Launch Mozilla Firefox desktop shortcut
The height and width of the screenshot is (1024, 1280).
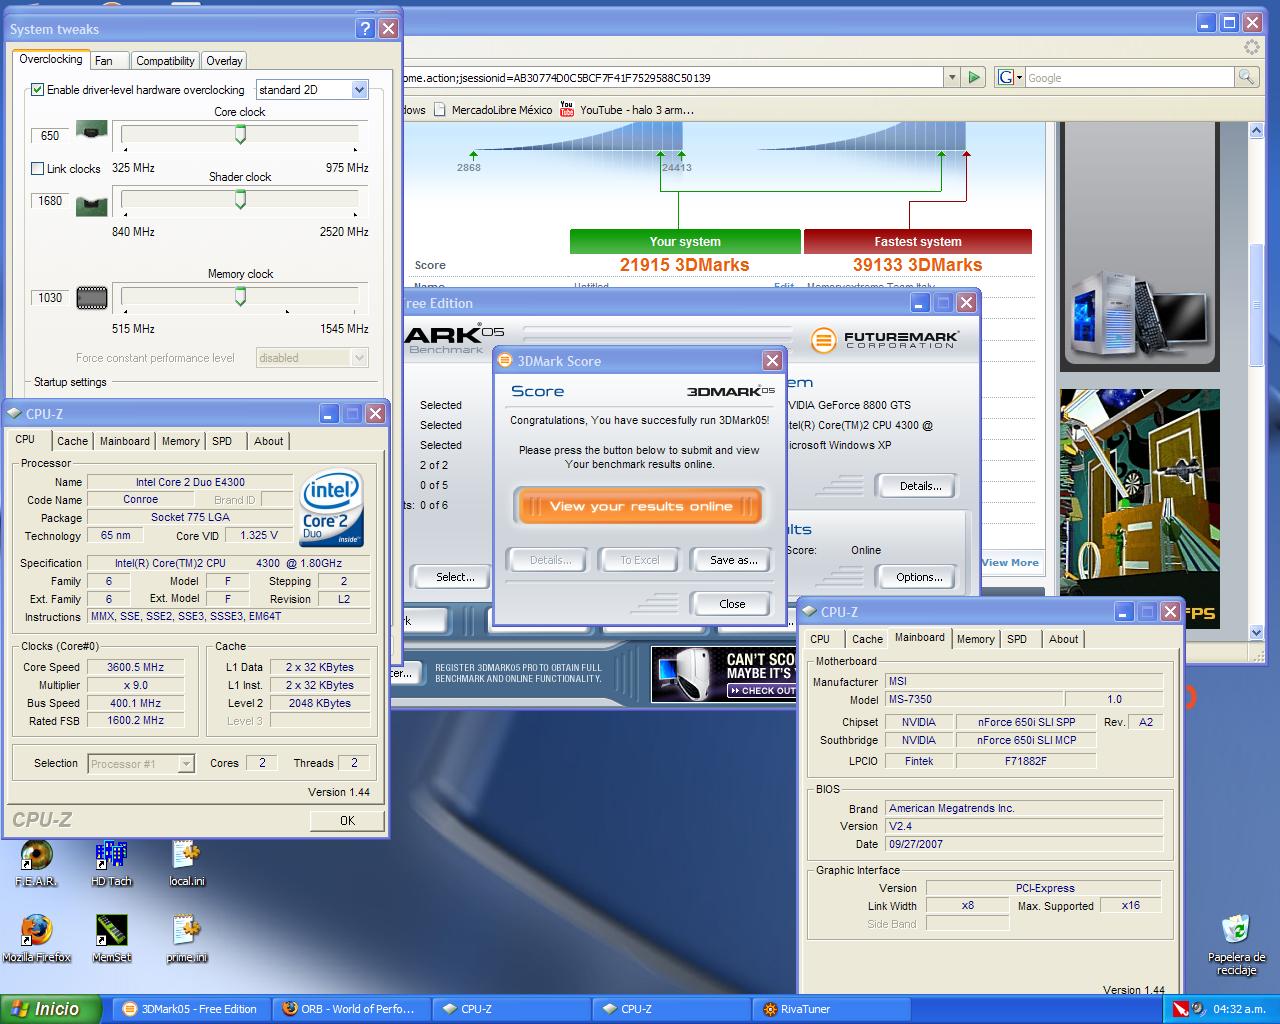point(36,938)
